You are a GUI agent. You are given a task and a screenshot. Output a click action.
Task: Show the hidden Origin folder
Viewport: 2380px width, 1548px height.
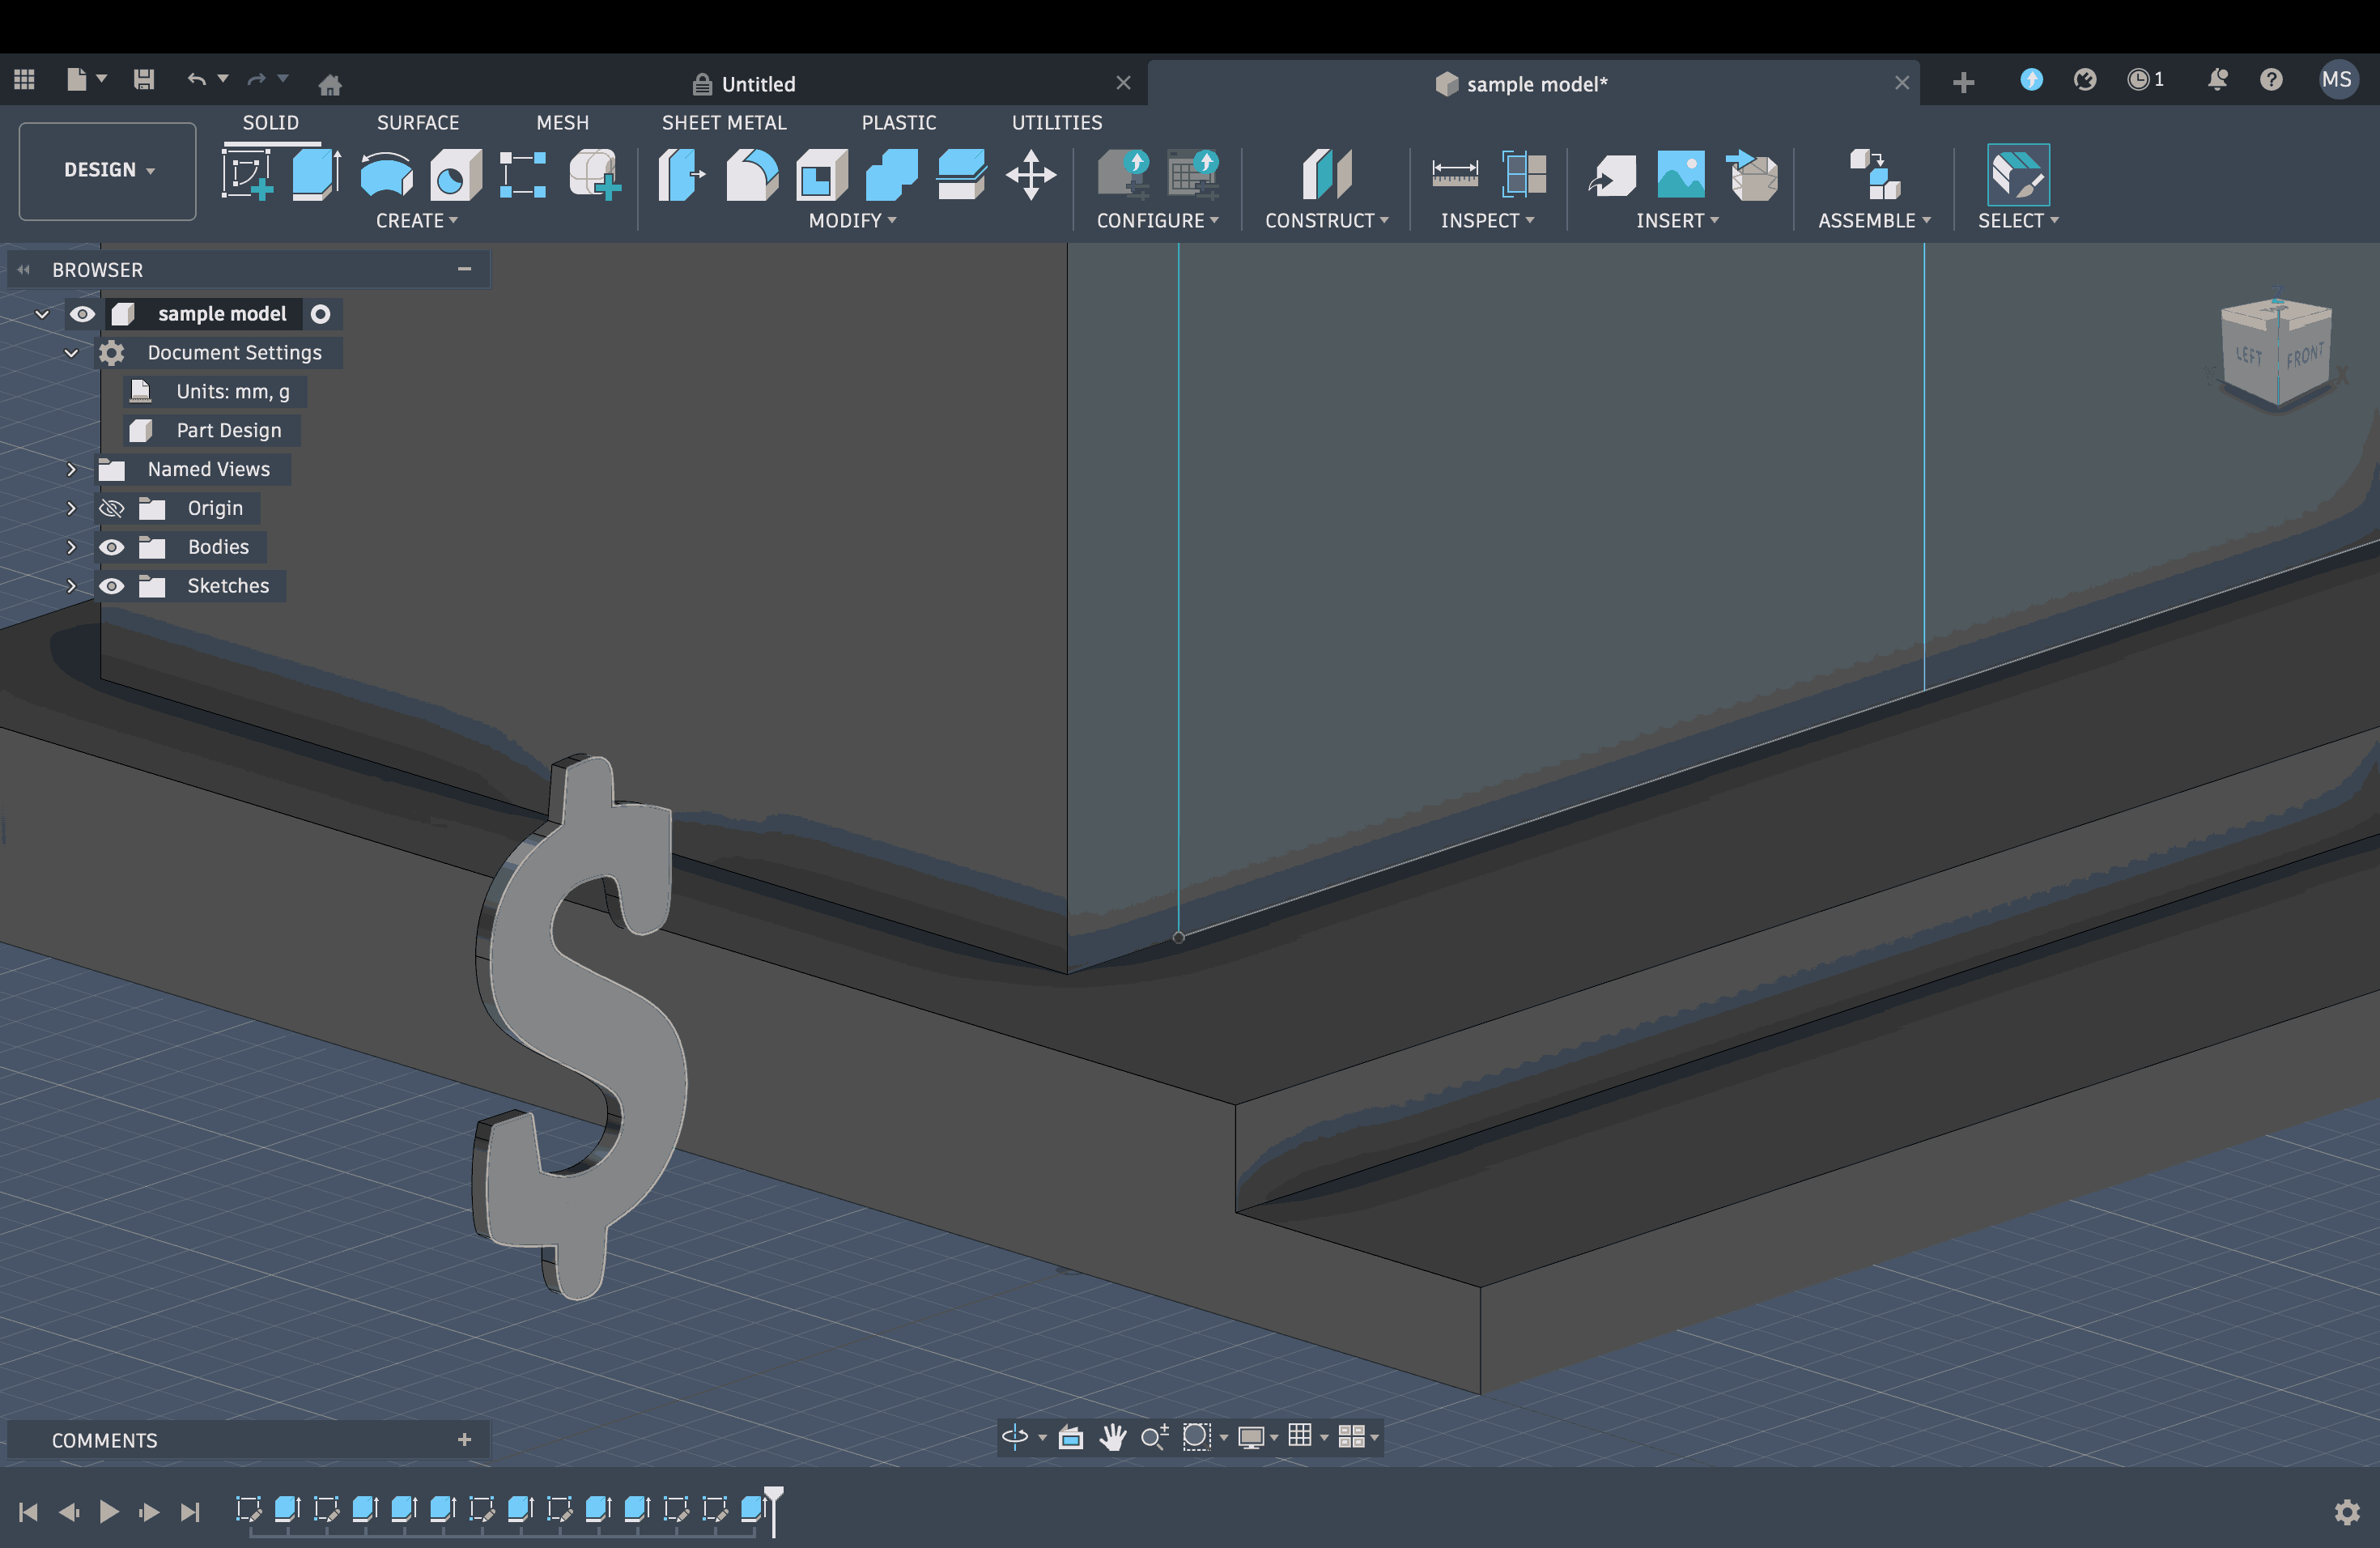112,508
